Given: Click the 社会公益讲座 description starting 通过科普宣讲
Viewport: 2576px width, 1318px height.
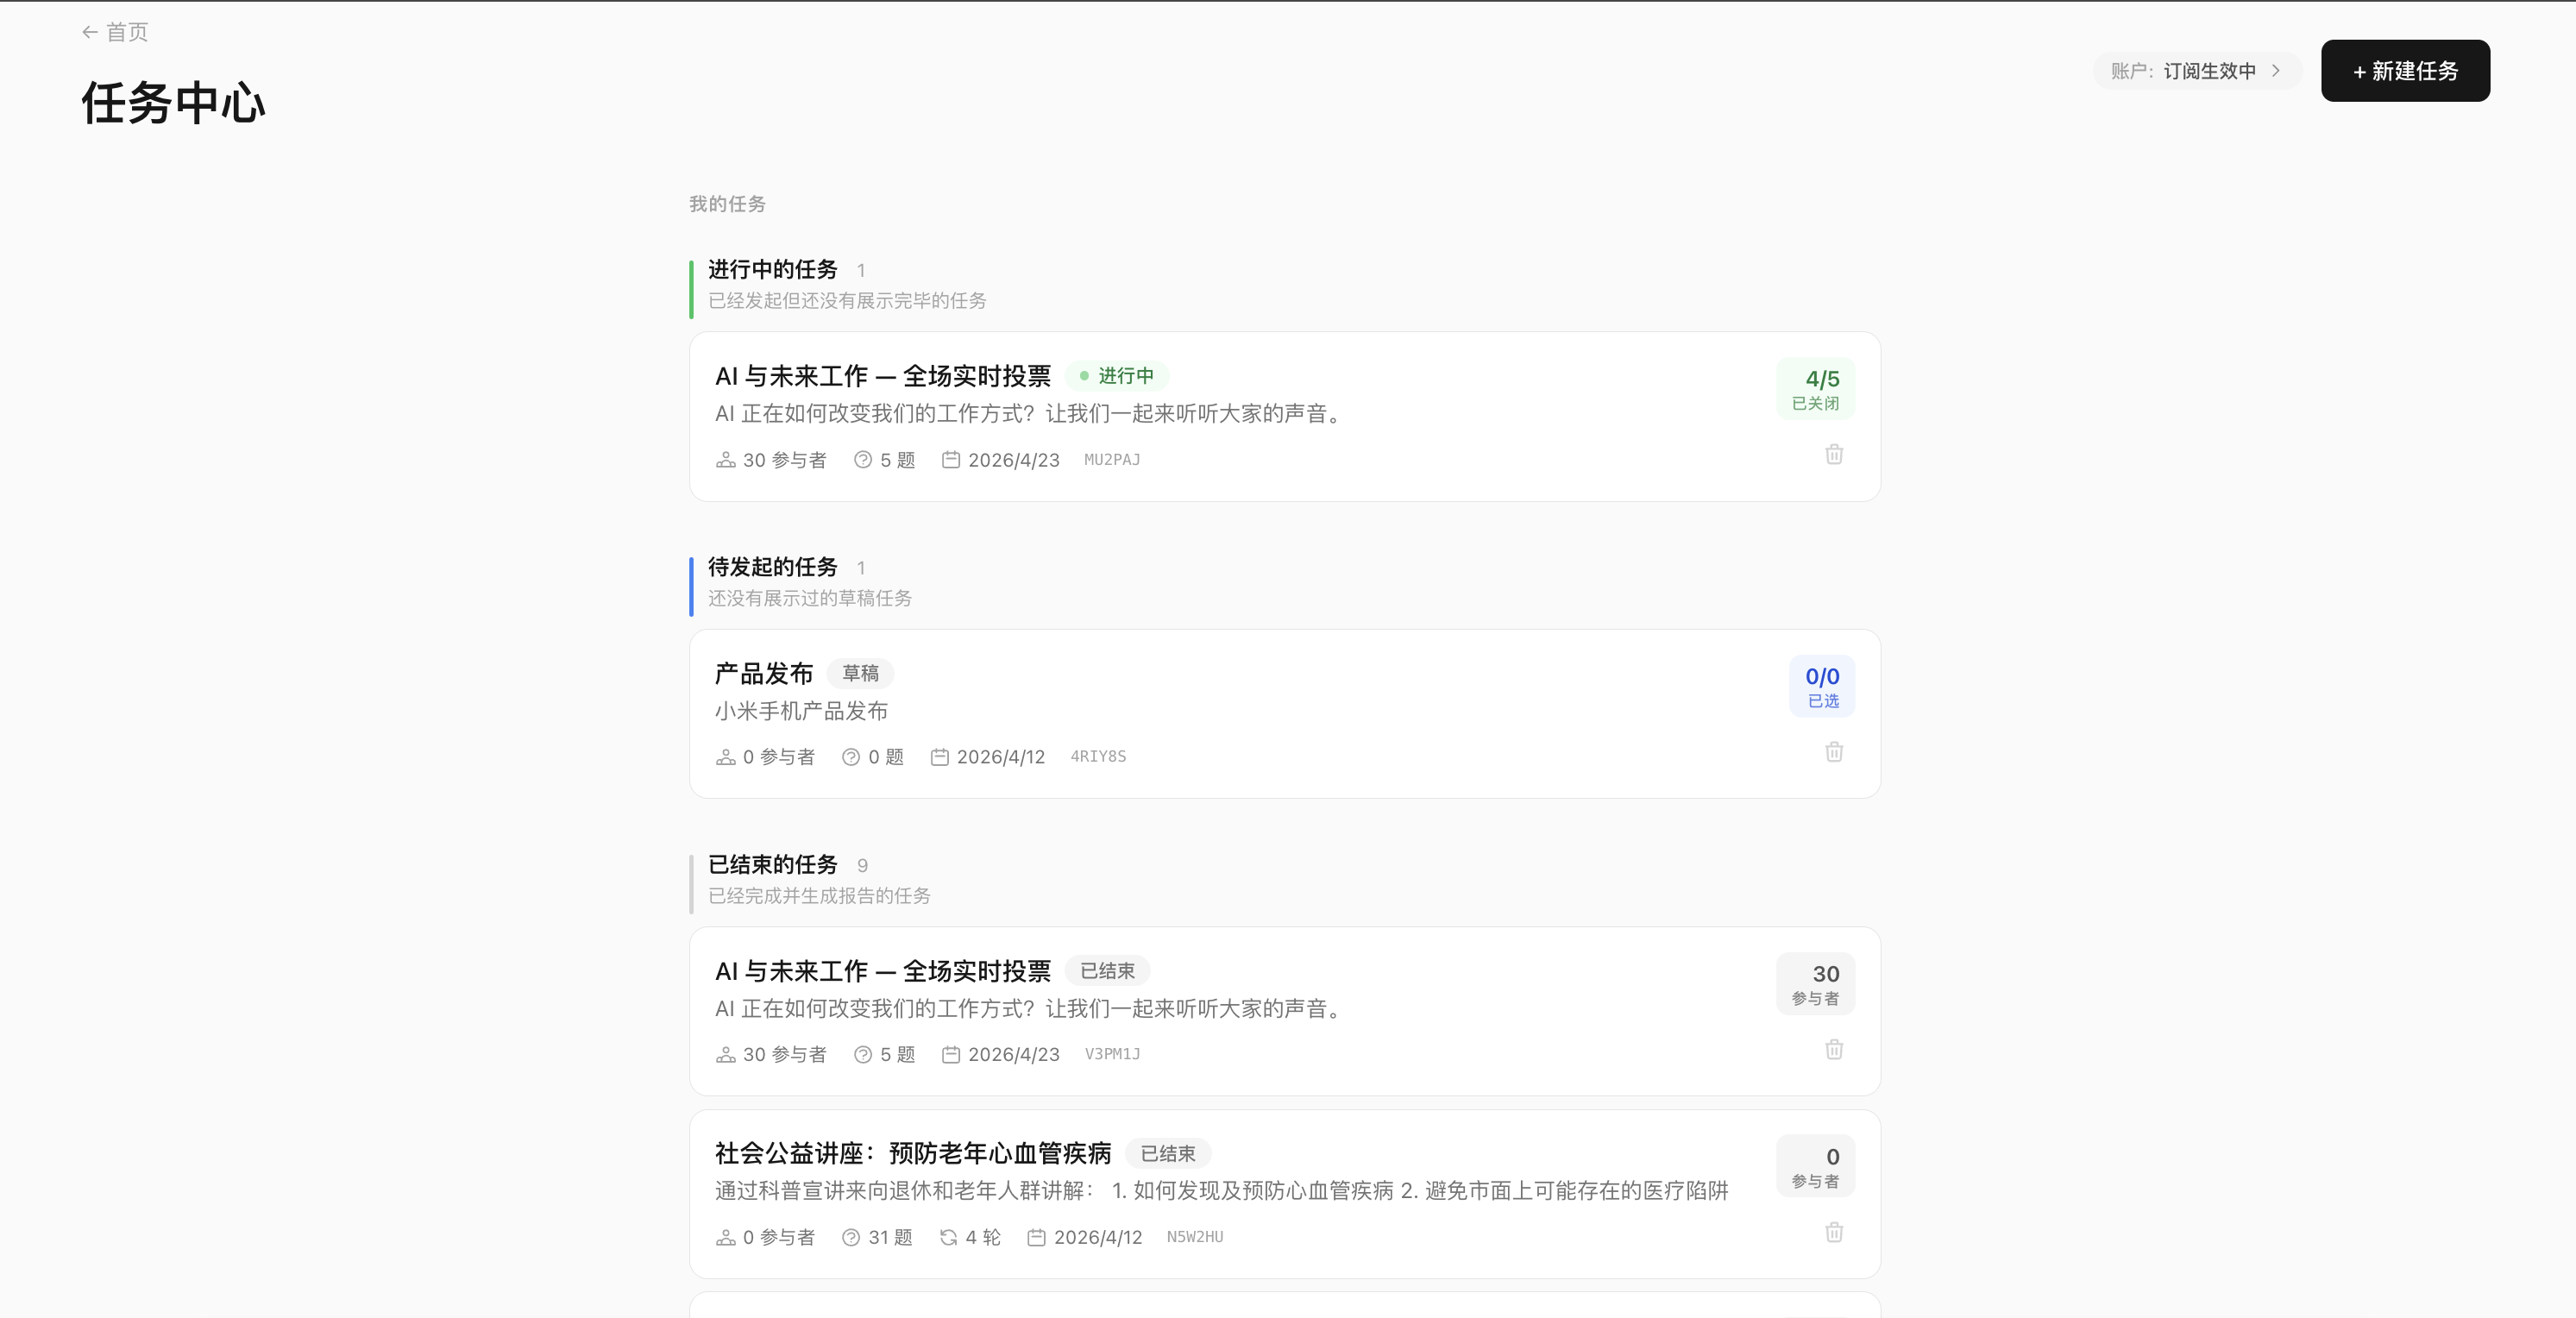Looking at the screenshot, I should pos(1221,1191).
